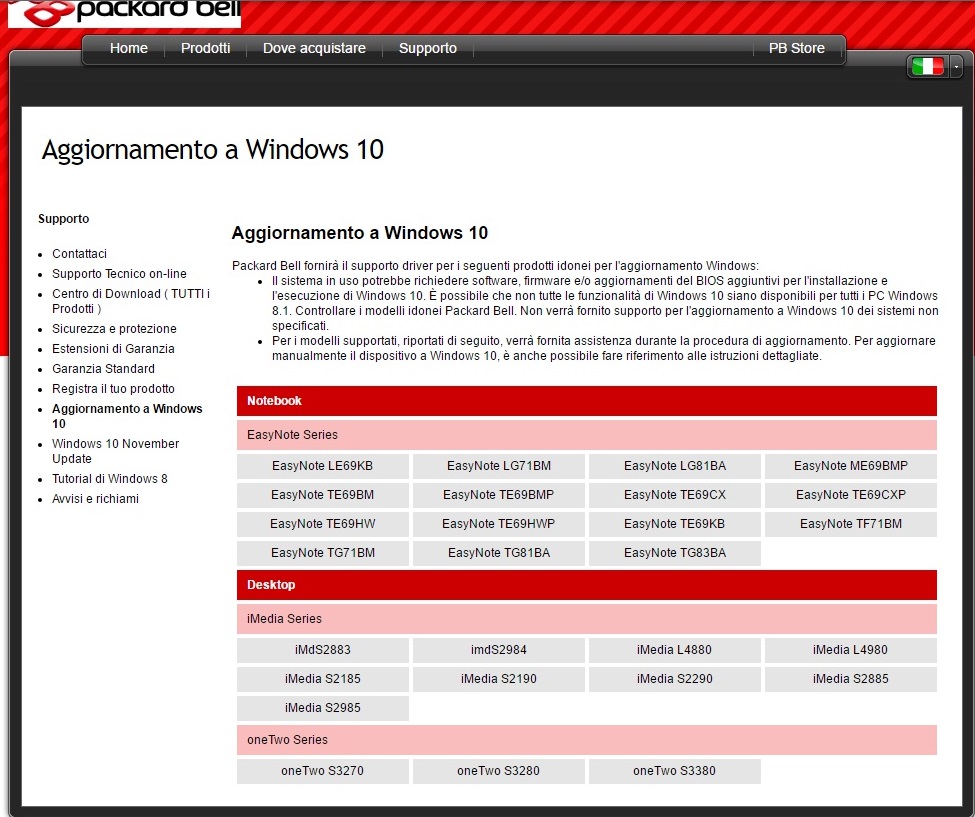Click the Packard Bell logo
This screenshot has width=975, height=817.
124,12
